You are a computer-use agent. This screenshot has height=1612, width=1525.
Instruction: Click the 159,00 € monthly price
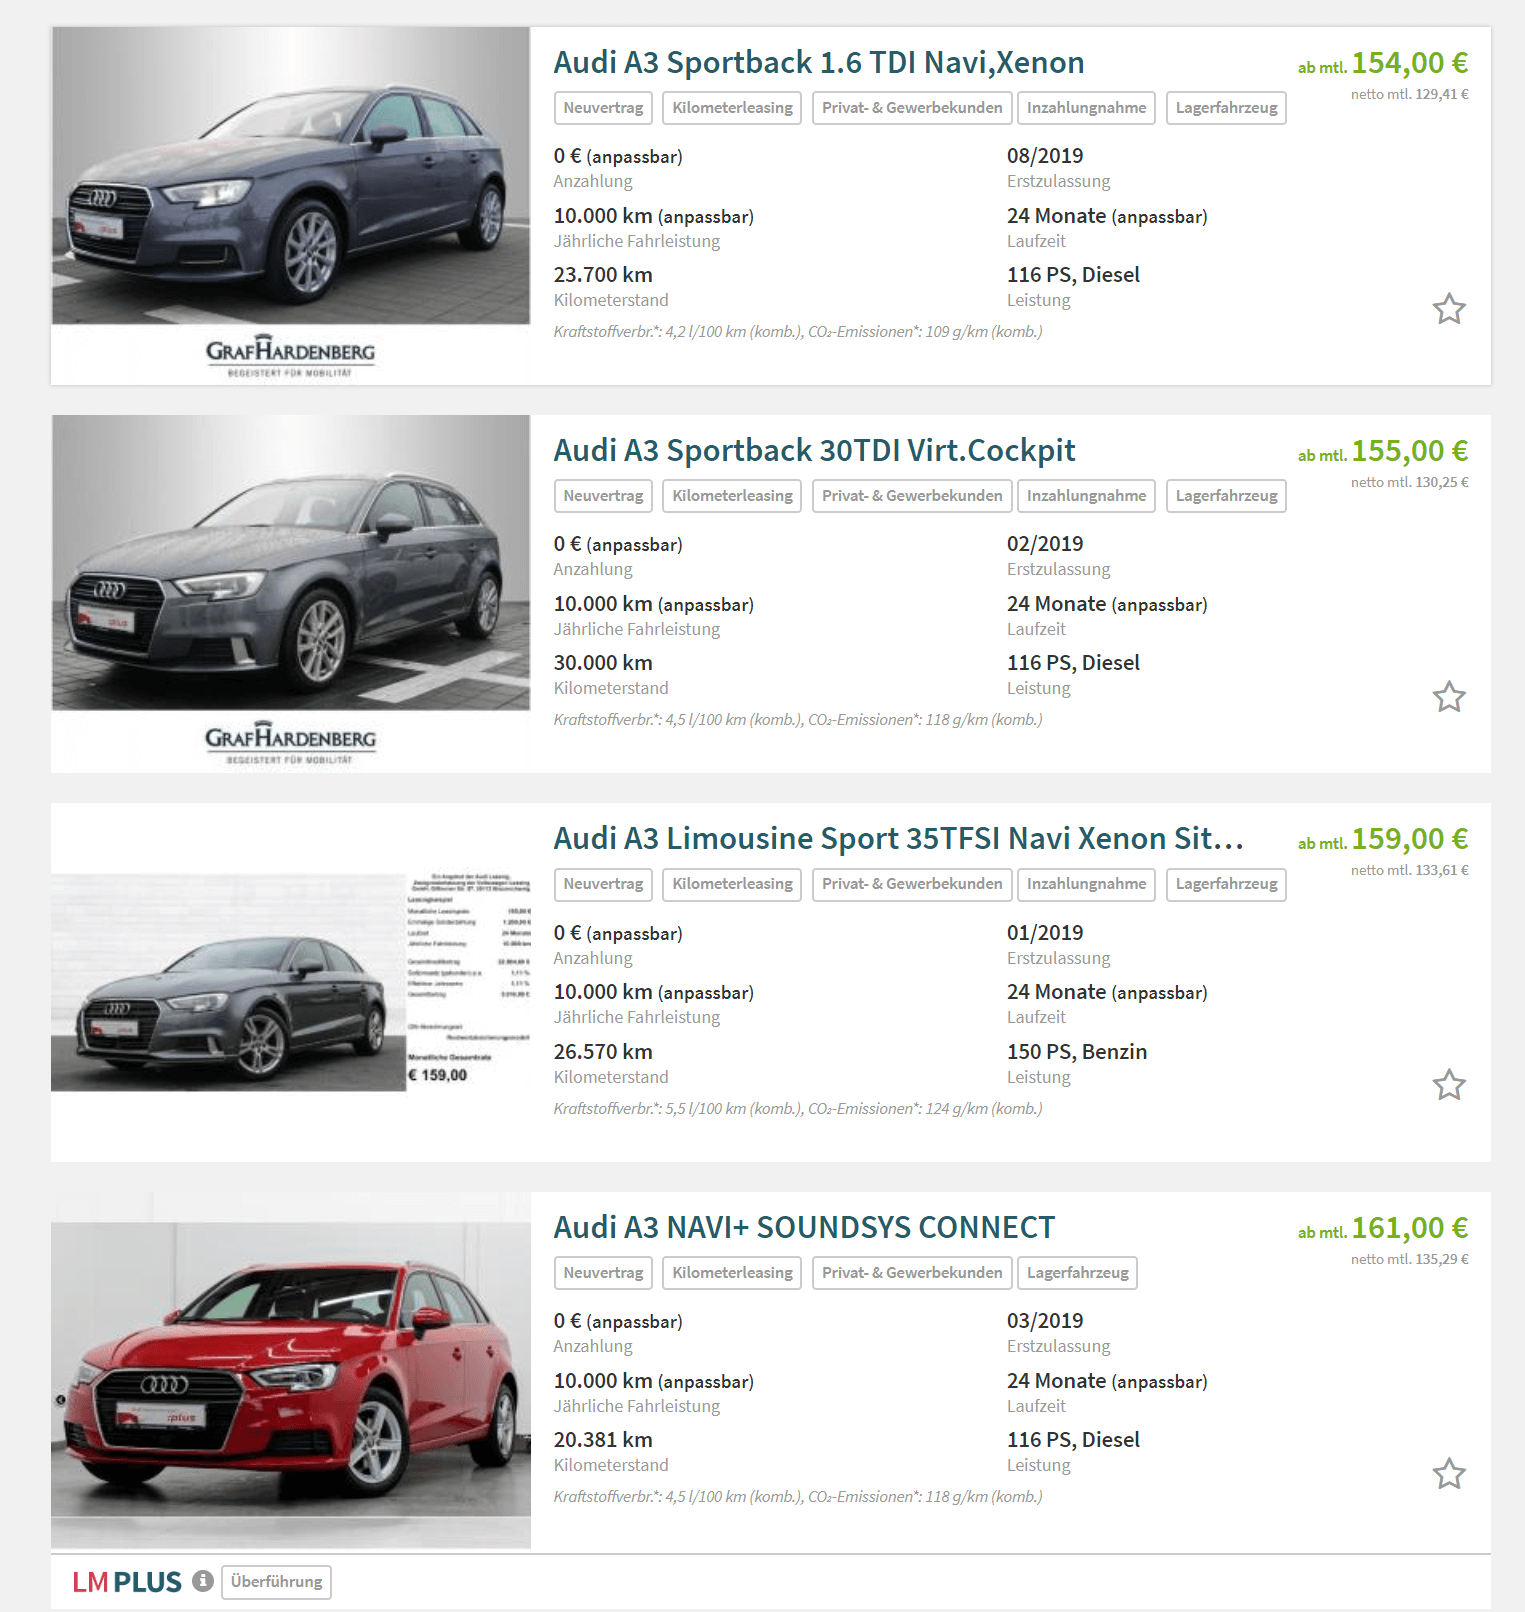pos(1410,839)
